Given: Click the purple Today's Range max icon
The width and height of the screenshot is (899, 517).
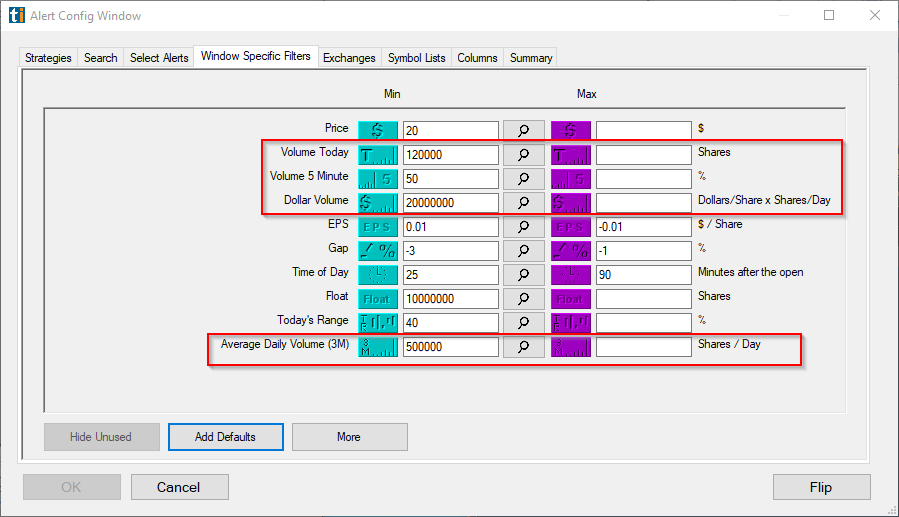Looking at the screenshot, I should coord(570,323).
